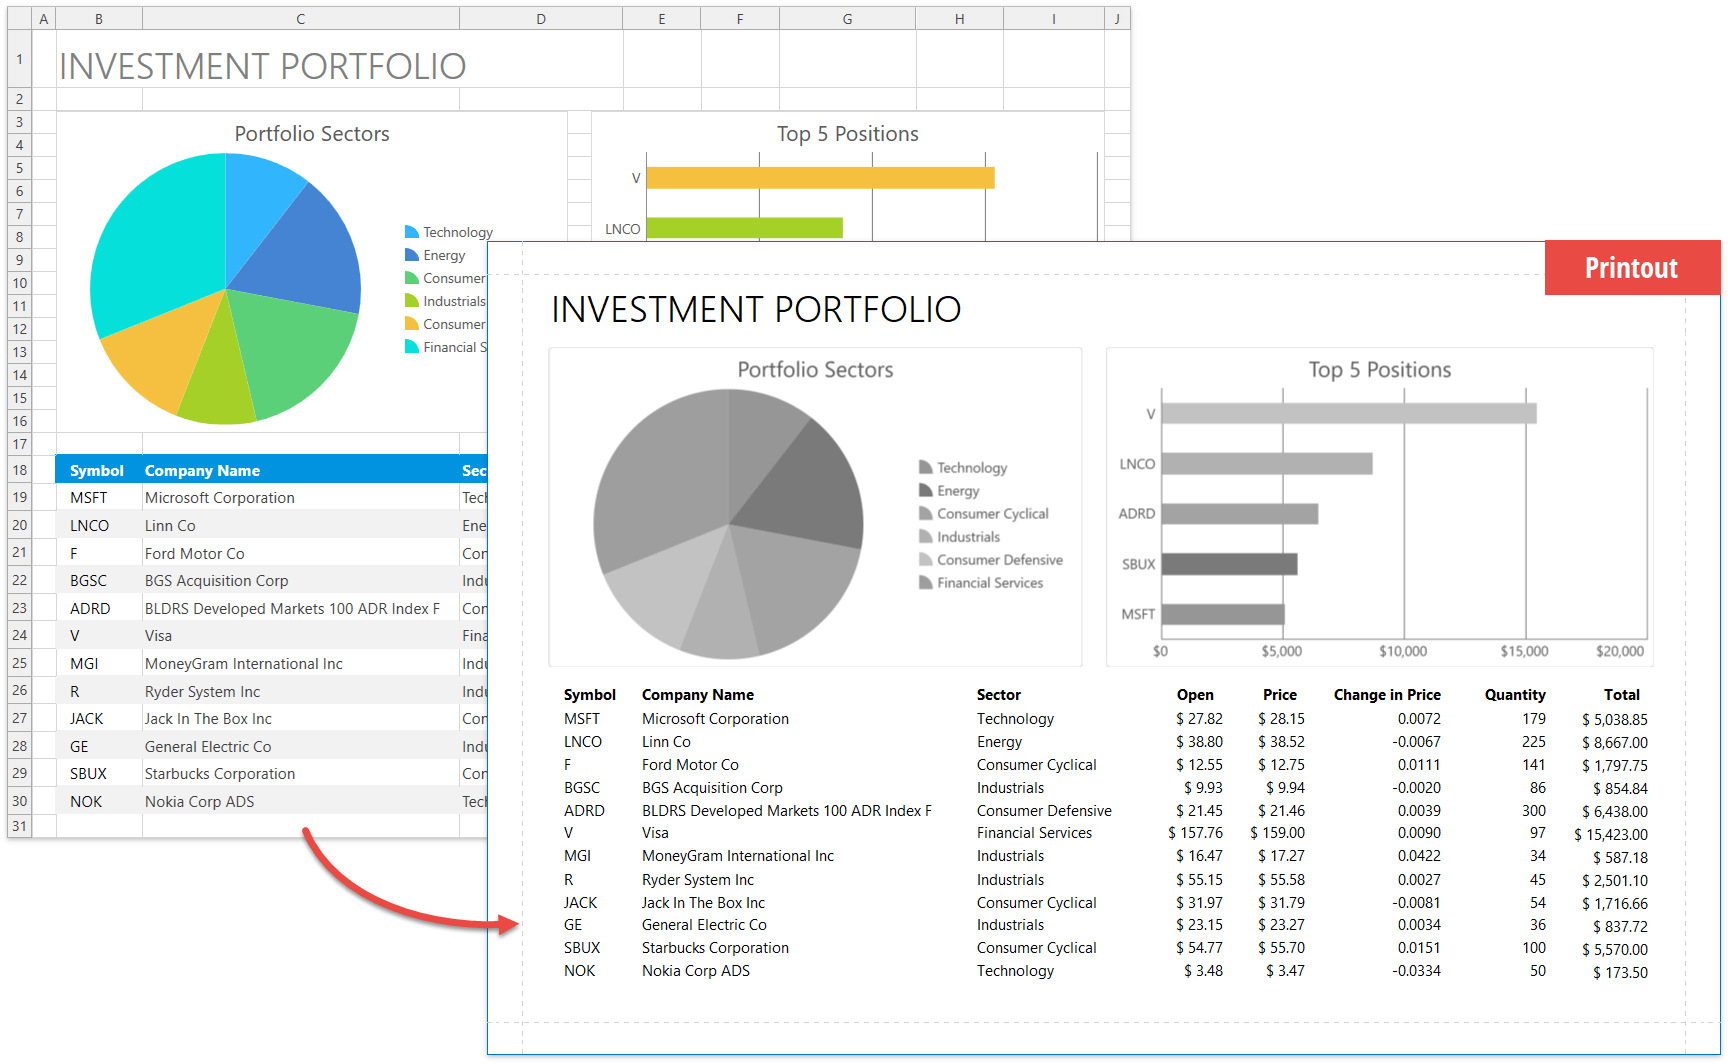Click the yellow V bar in colored chart
The width and height of the screenshot is (1728, 1064).
(x=820, y=178)
